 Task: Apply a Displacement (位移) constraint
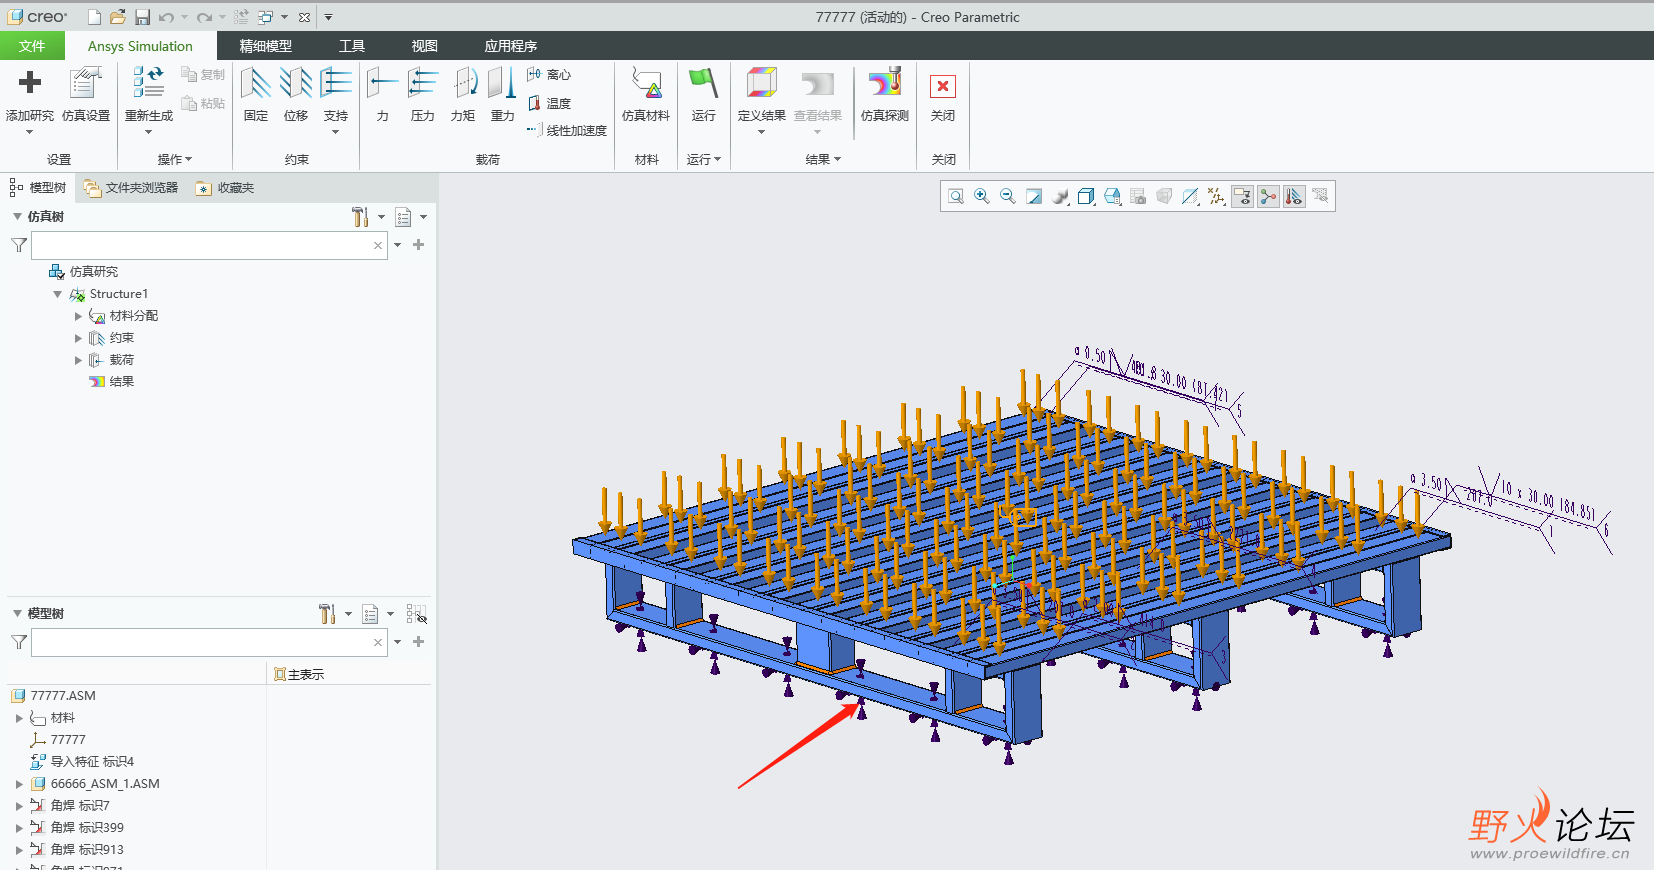pyautogui.click(x=296, y=94)
